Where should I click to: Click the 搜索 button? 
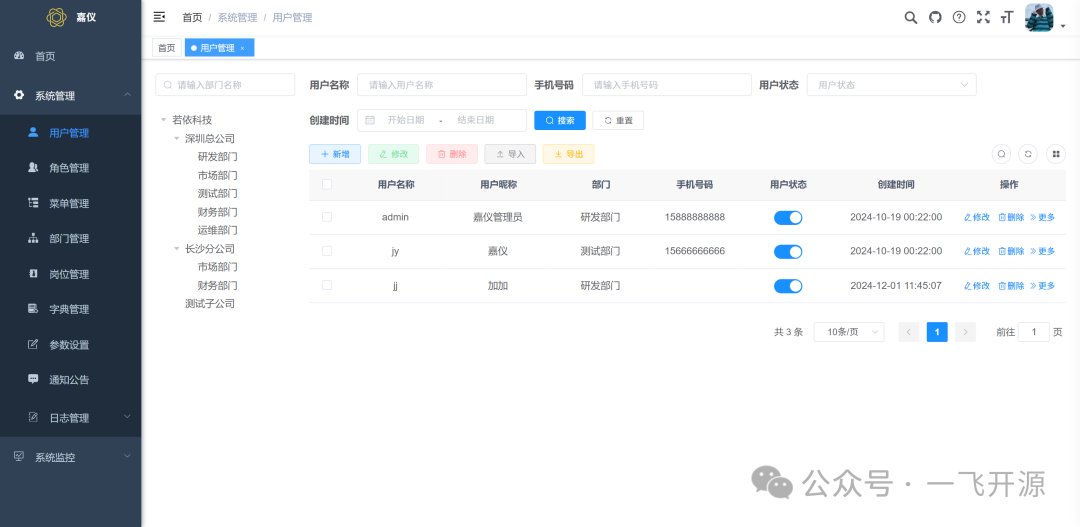pos(560,120)
